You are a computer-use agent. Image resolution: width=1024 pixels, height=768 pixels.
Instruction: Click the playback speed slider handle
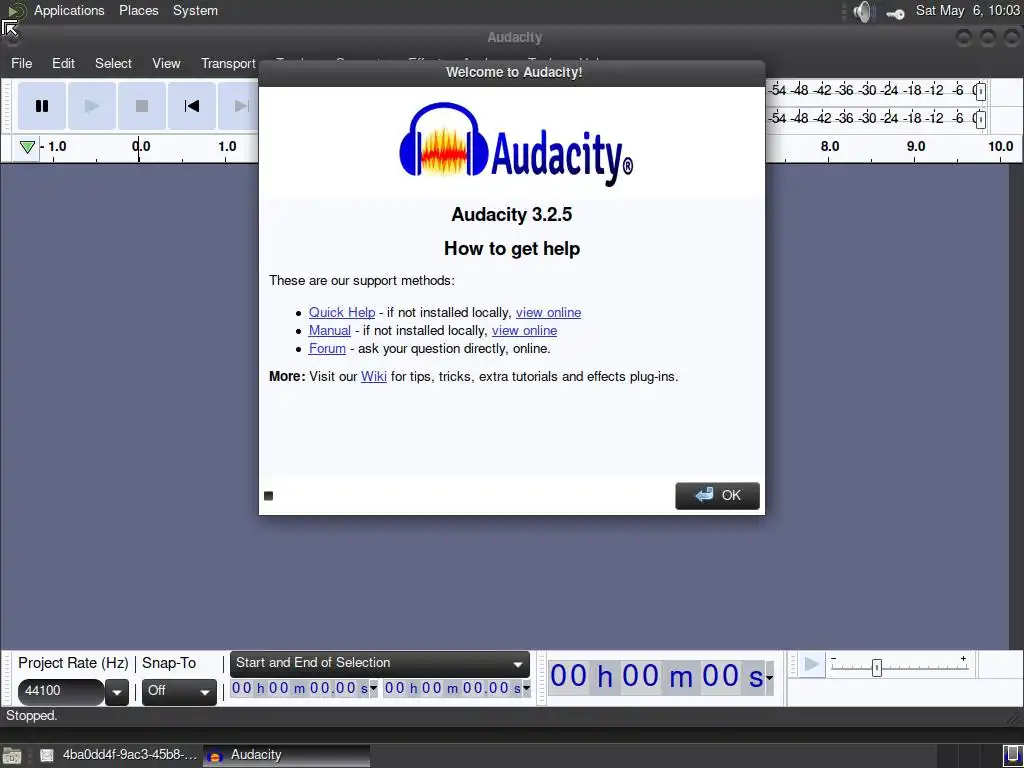tap(876, 667)
